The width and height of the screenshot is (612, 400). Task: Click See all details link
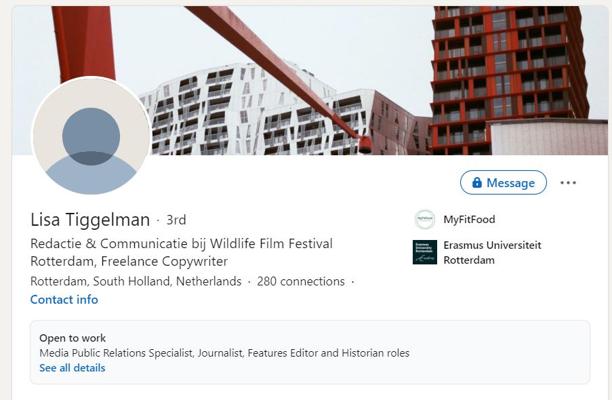72,368
